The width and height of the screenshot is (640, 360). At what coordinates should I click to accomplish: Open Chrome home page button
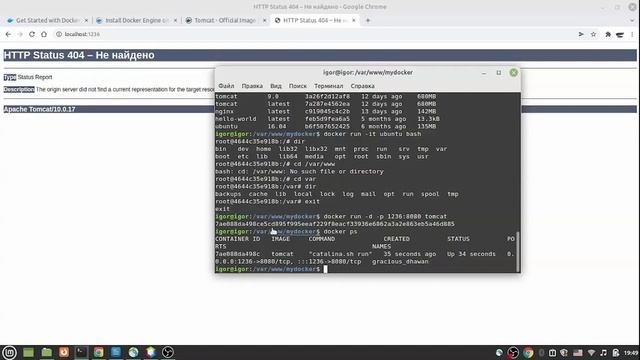pos(44,34)
